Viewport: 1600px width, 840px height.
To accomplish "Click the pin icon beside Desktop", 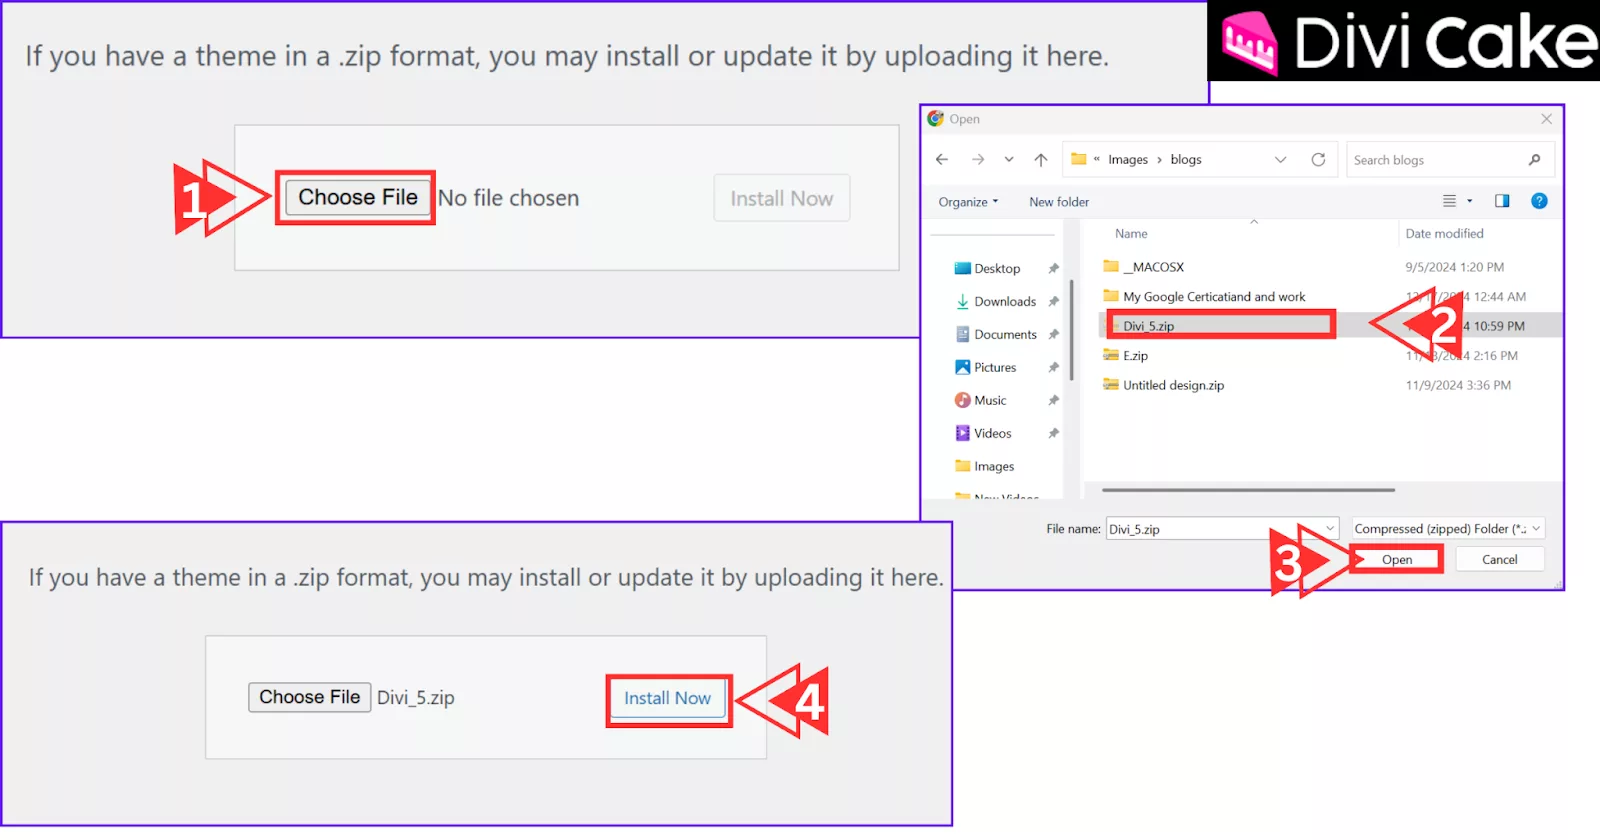I will point(1053,269).
